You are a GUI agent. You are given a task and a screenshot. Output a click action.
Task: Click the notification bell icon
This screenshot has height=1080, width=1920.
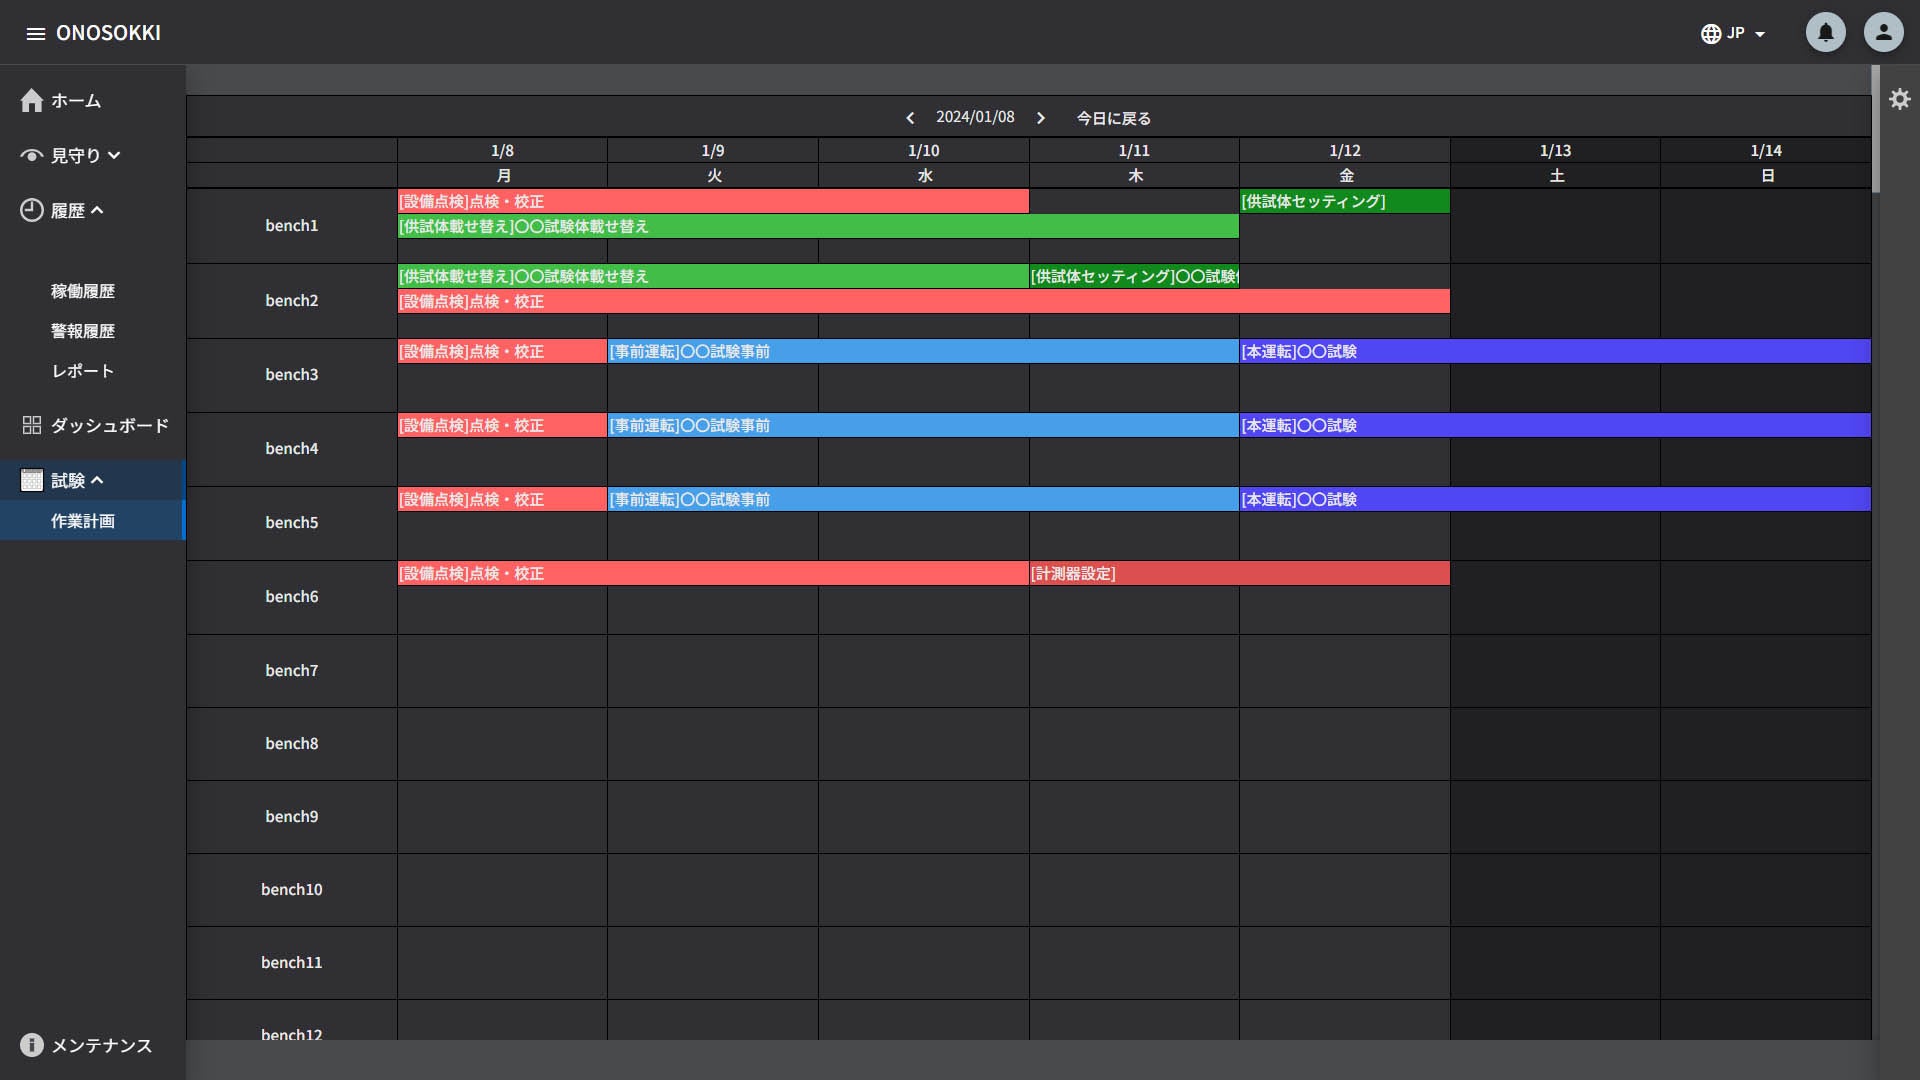pyautogui.click(x=1825, y=33)
